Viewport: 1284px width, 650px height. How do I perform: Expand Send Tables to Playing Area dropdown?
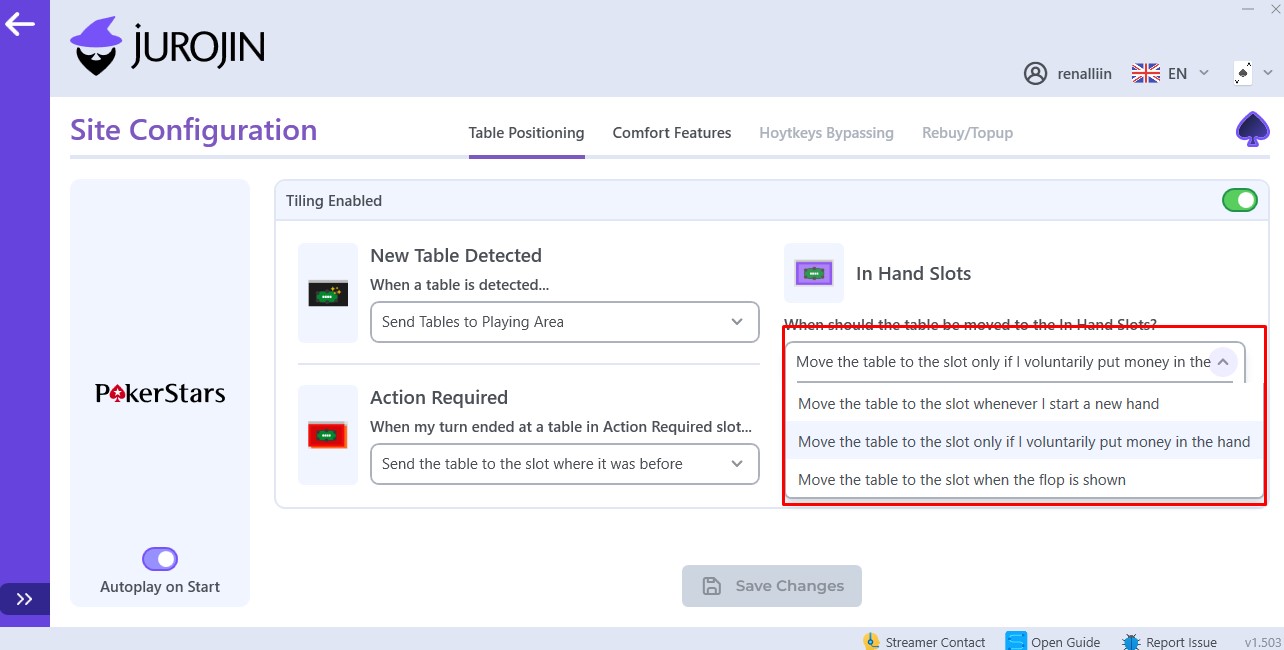(564, 322)
